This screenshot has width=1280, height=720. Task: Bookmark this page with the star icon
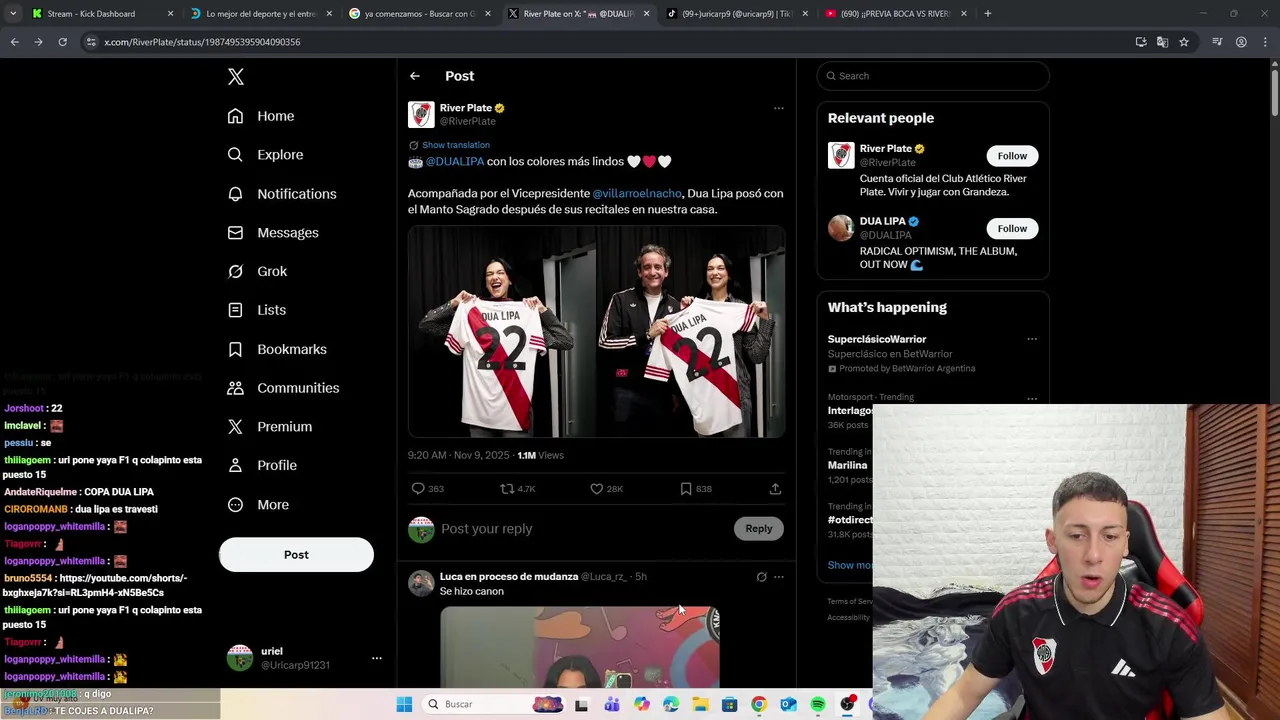(x=1184, y=42)
